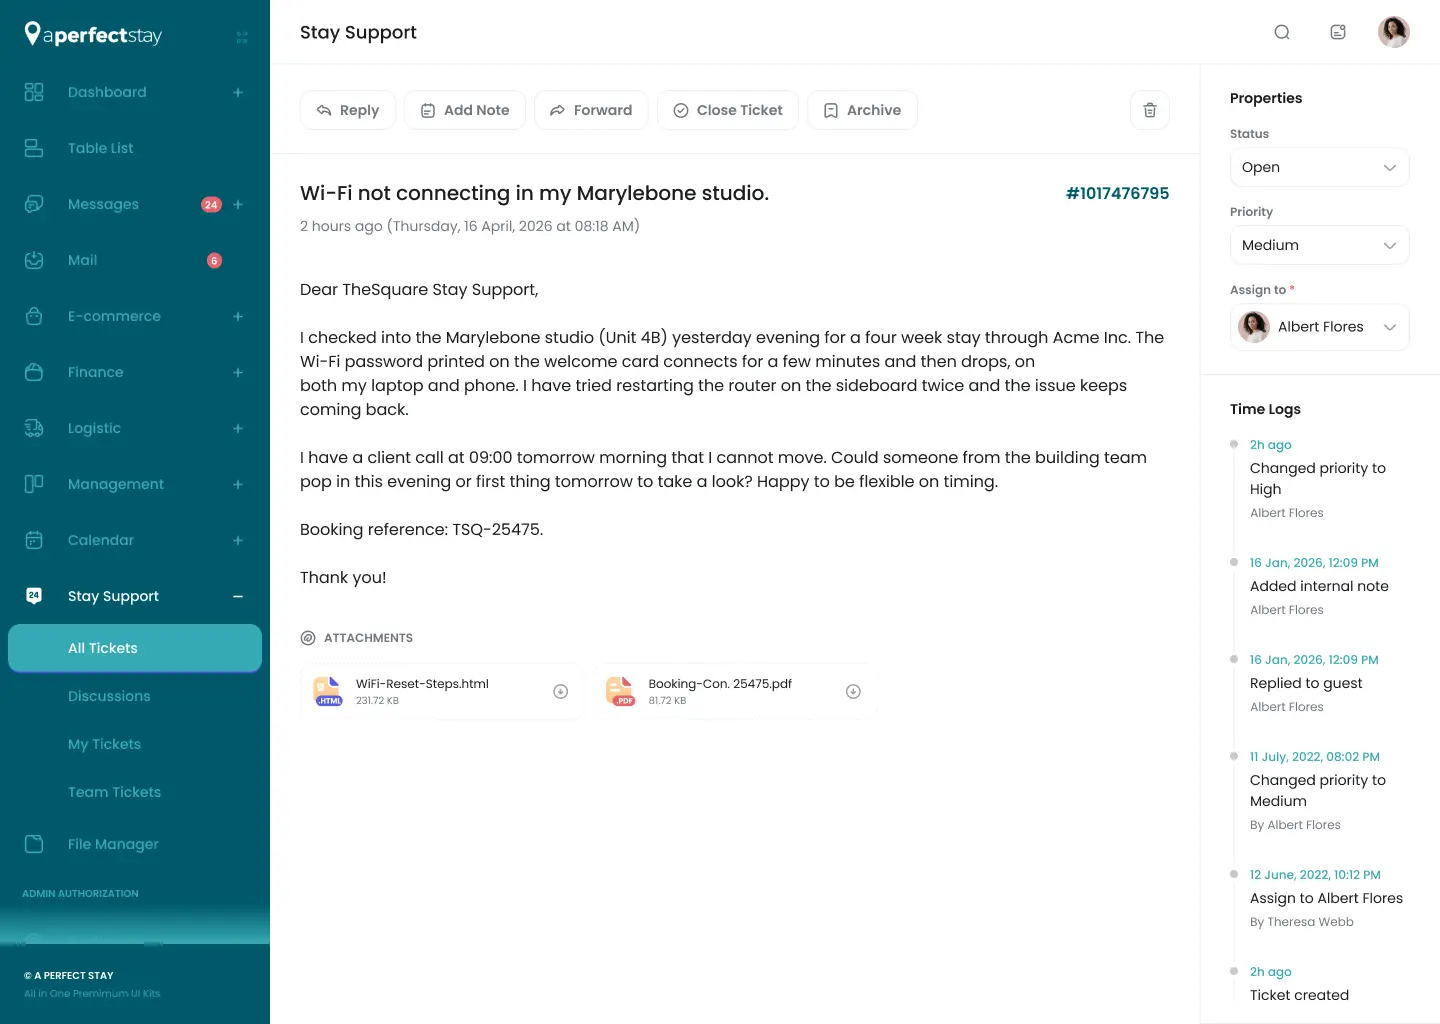1440x1024 pixels.
Task: Open the Priority dropdown showing Medium
Action: pyautogui.click(x=1319, y=245)
